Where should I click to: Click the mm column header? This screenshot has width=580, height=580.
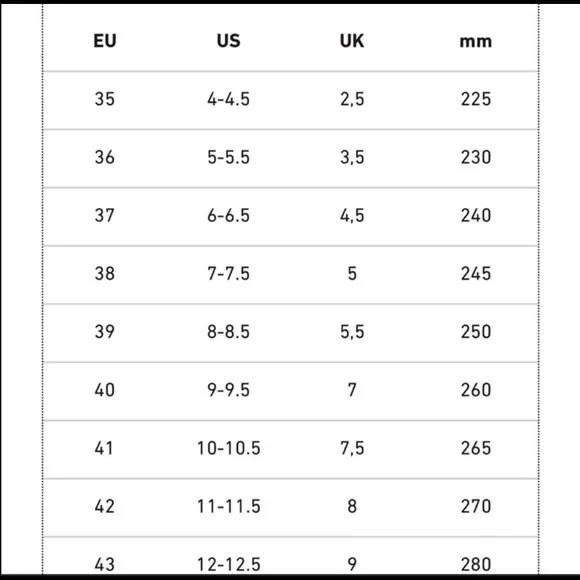tap(476, 41)
